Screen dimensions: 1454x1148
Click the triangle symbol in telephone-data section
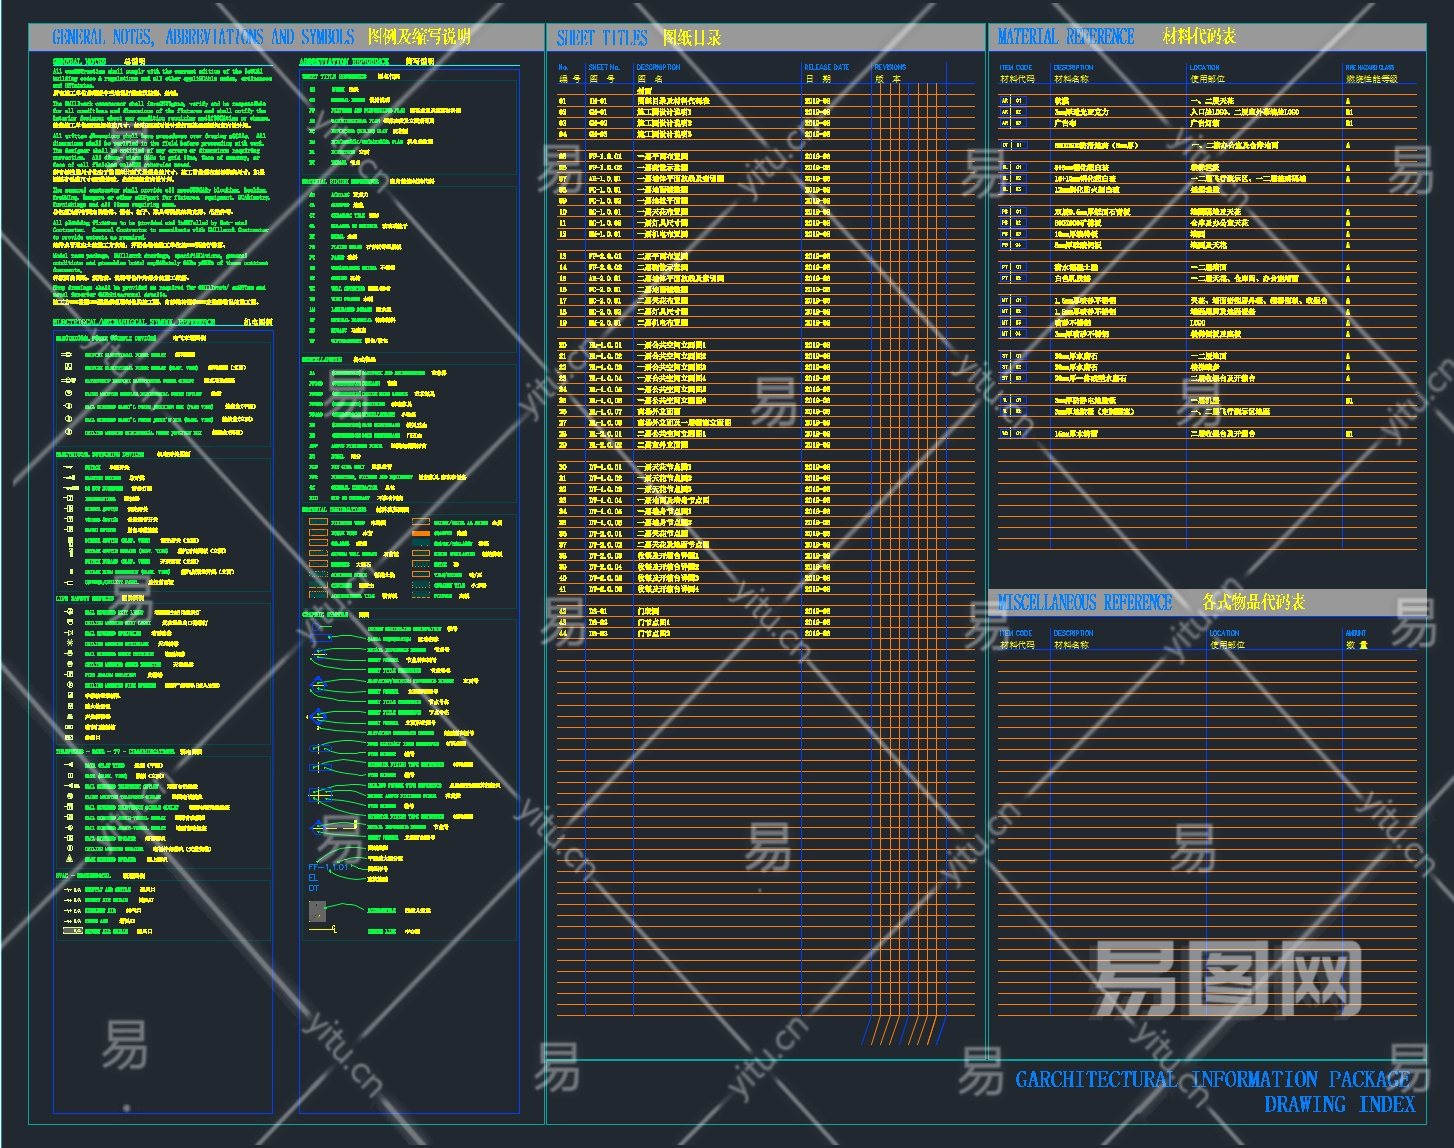pyautogui.click(x=69, y=859)
